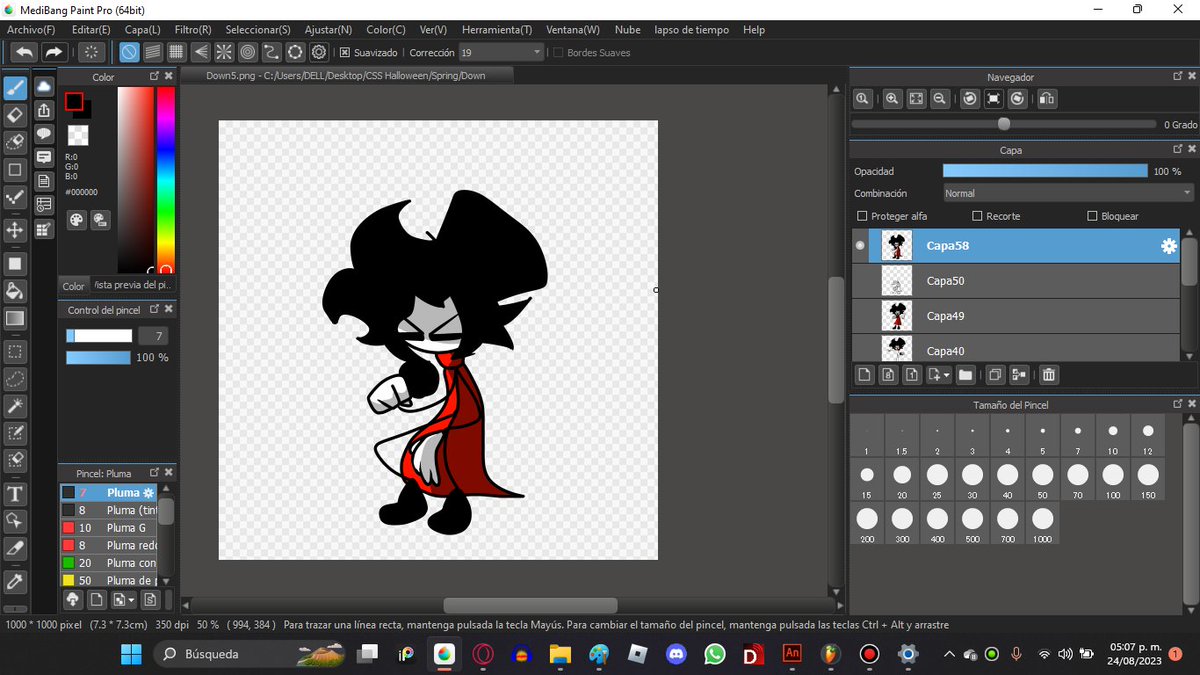Select the Text tool
This screenshot has height=675, width=1200.
[15, 494]
